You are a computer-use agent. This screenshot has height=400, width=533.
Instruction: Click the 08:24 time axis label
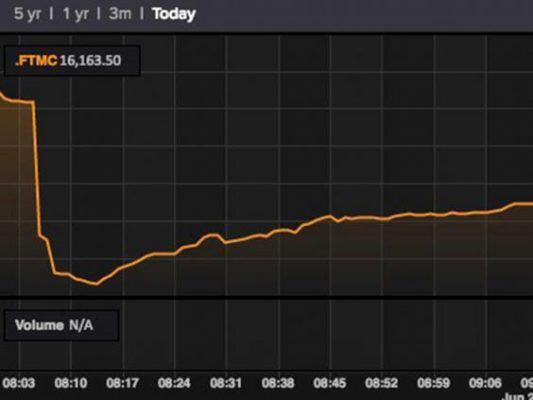pos(174,383)
